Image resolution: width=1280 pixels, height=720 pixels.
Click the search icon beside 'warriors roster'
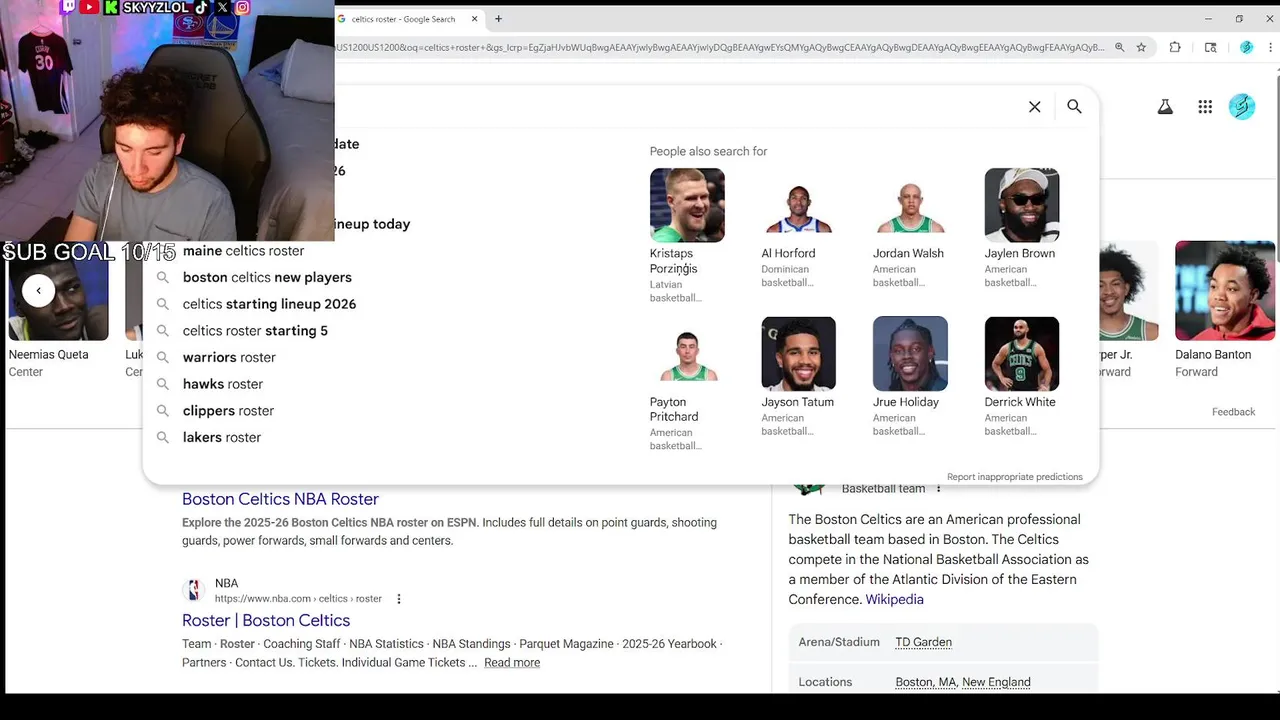(162, 358)
